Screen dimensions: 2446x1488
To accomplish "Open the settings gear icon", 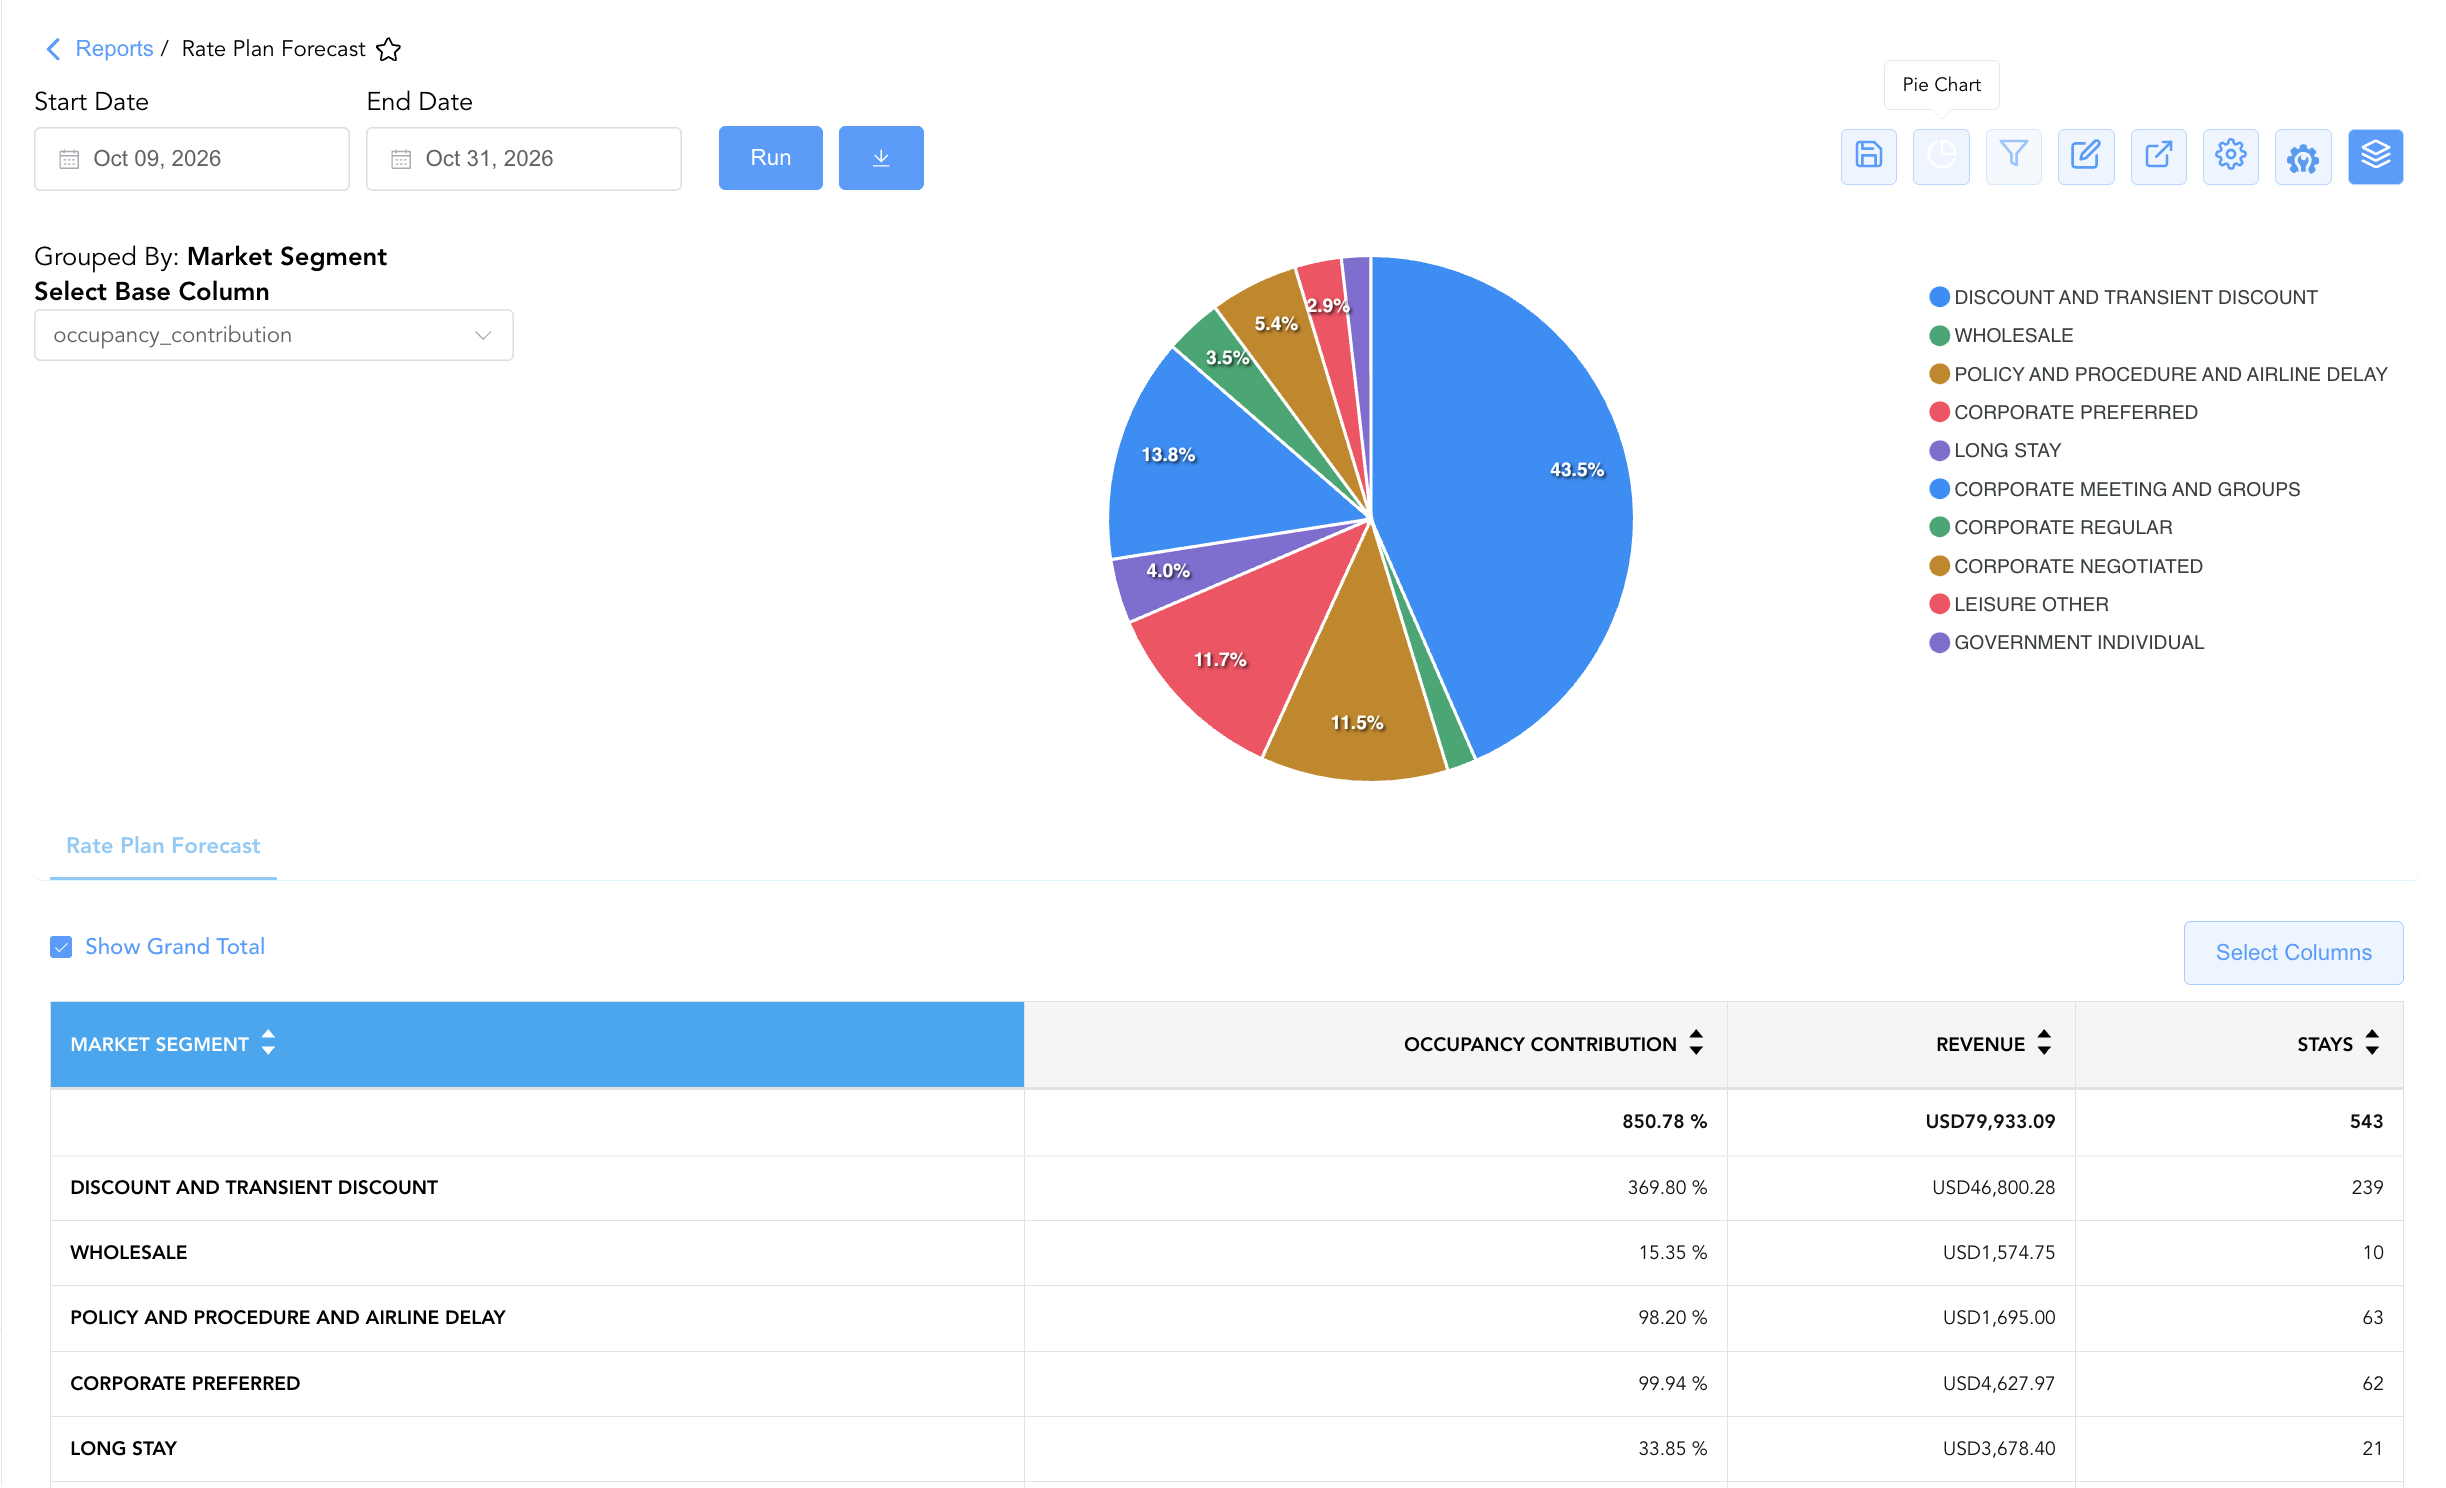I will click(x=2230, y=156).
